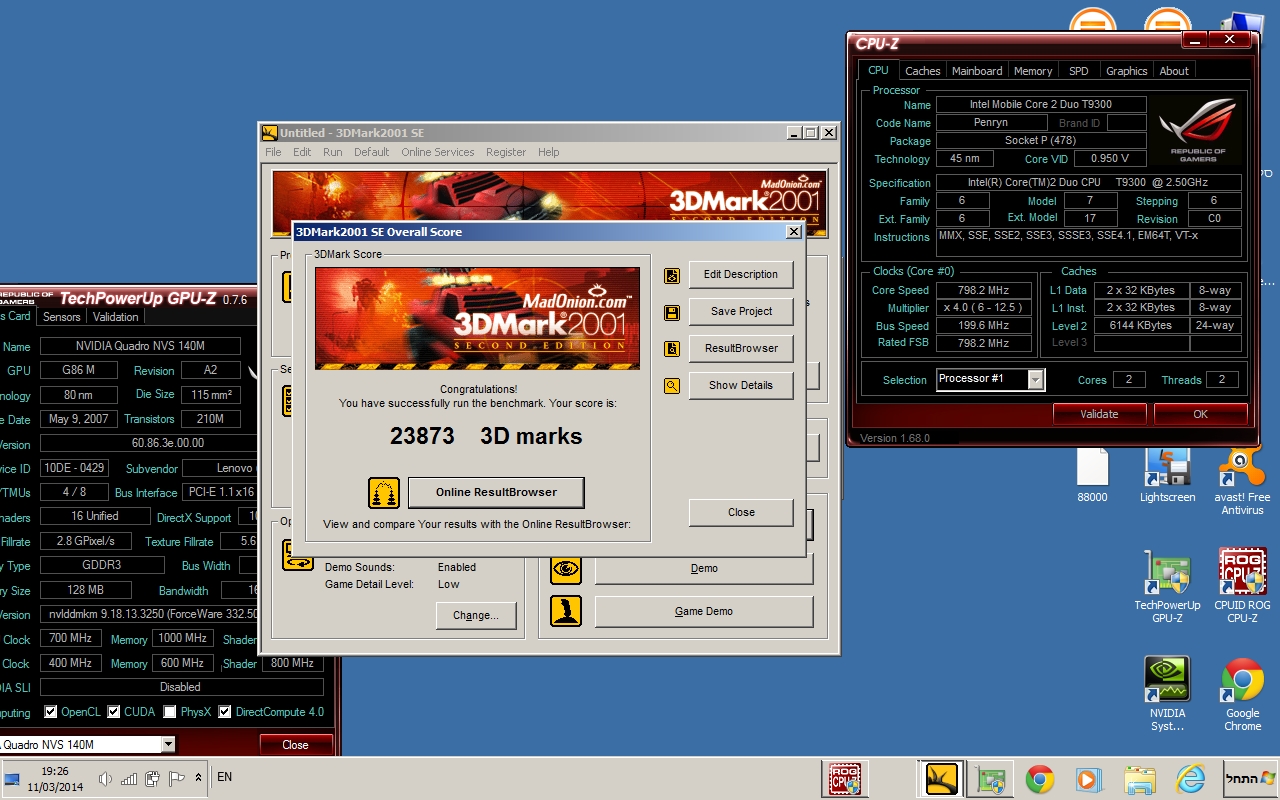Click the EN language indicator
1280x800 pixels.
(x=224, y=777)
